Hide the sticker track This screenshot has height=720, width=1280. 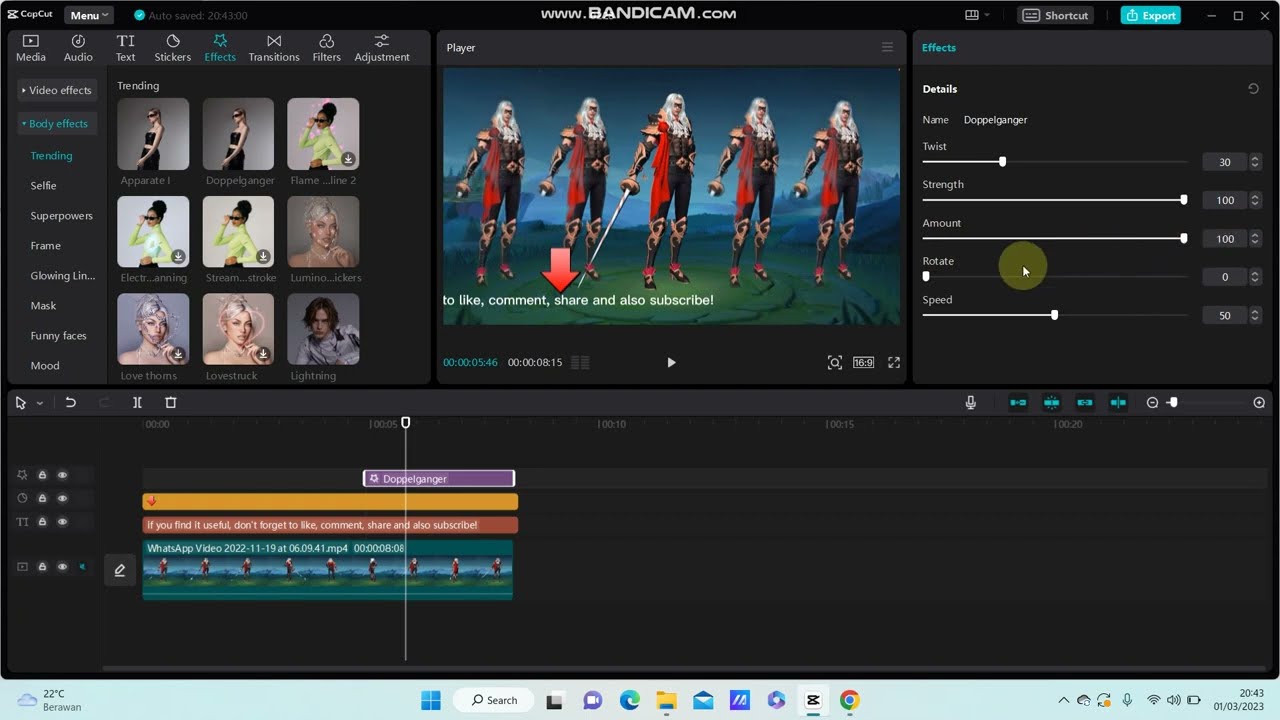(62, 498)
